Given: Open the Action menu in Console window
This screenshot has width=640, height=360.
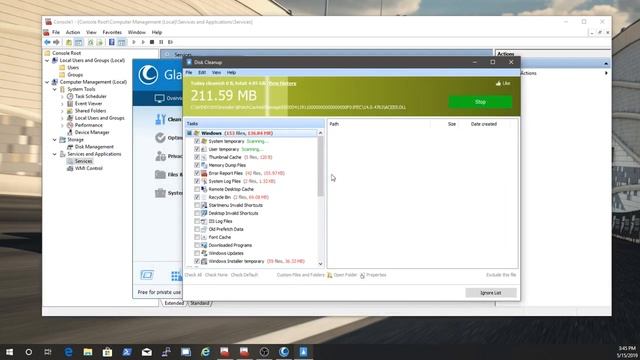Looking at the screenshot, I should pyautogui.click(x=73, y=32).
